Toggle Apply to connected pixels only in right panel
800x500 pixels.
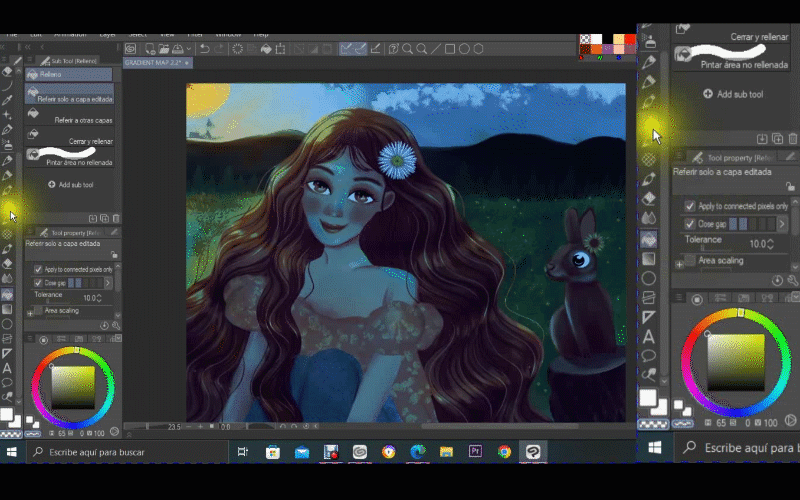click(689, 206)
